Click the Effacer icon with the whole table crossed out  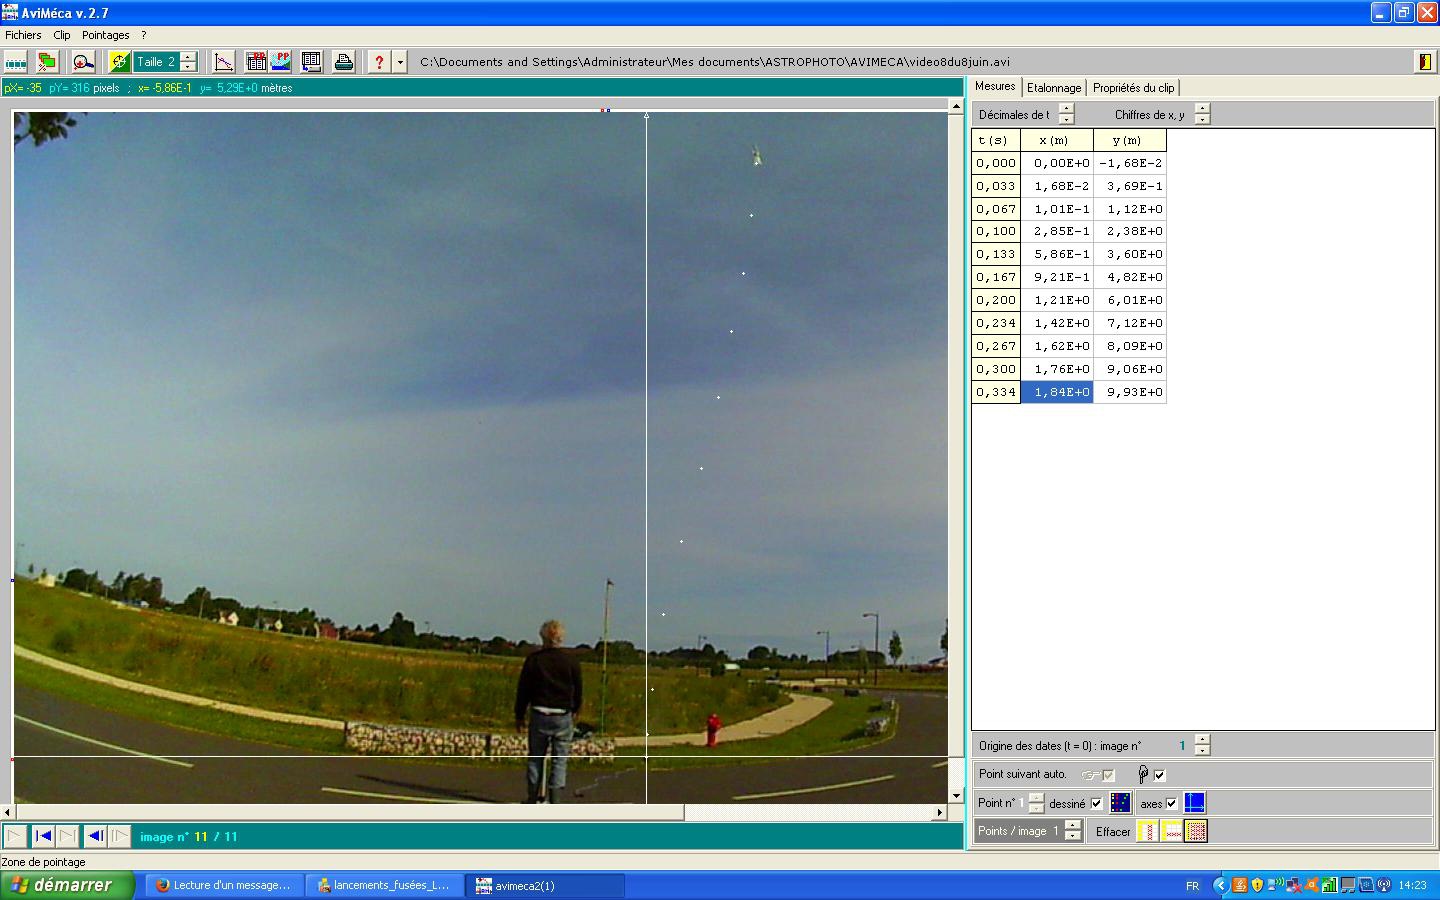(x=1196, y=831)
